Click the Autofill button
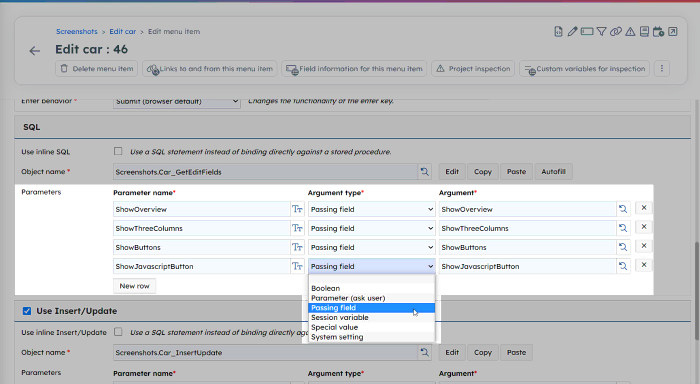The width and height of the screenshot is (700, 384). 554,171
